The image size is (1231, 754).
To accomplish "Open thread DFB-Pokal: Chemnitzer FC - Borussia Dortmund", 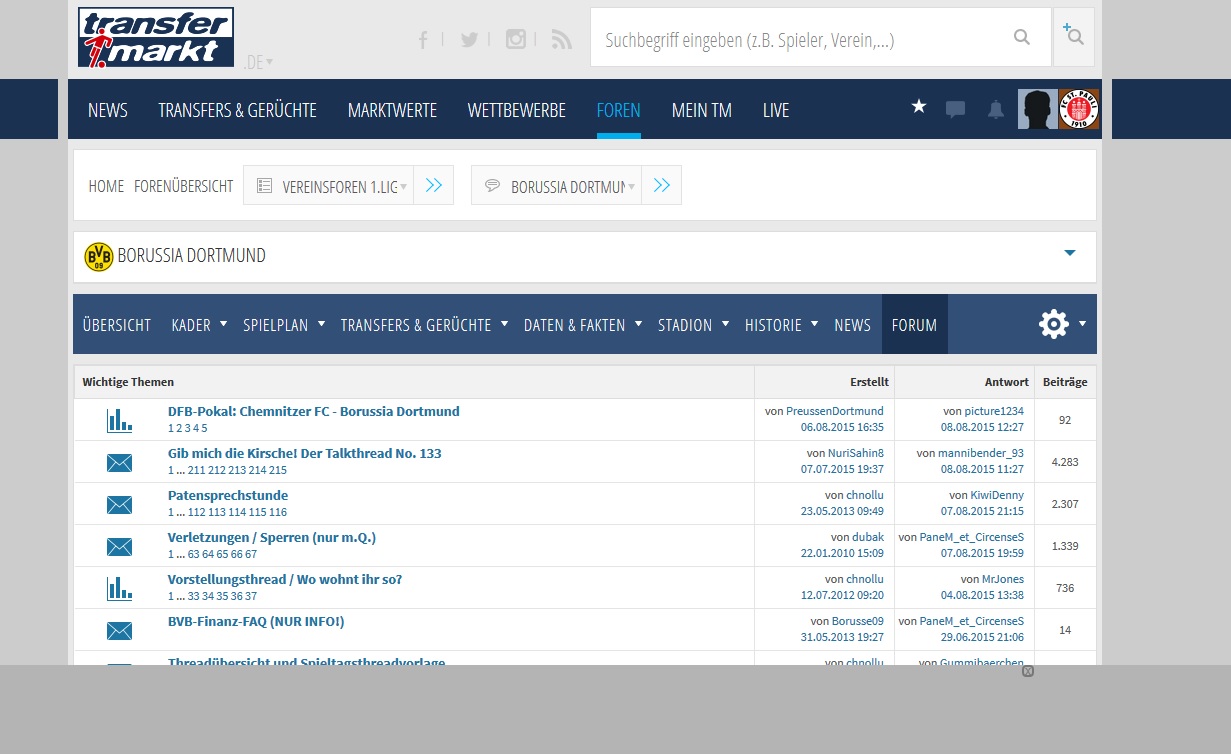I will 314,411.
